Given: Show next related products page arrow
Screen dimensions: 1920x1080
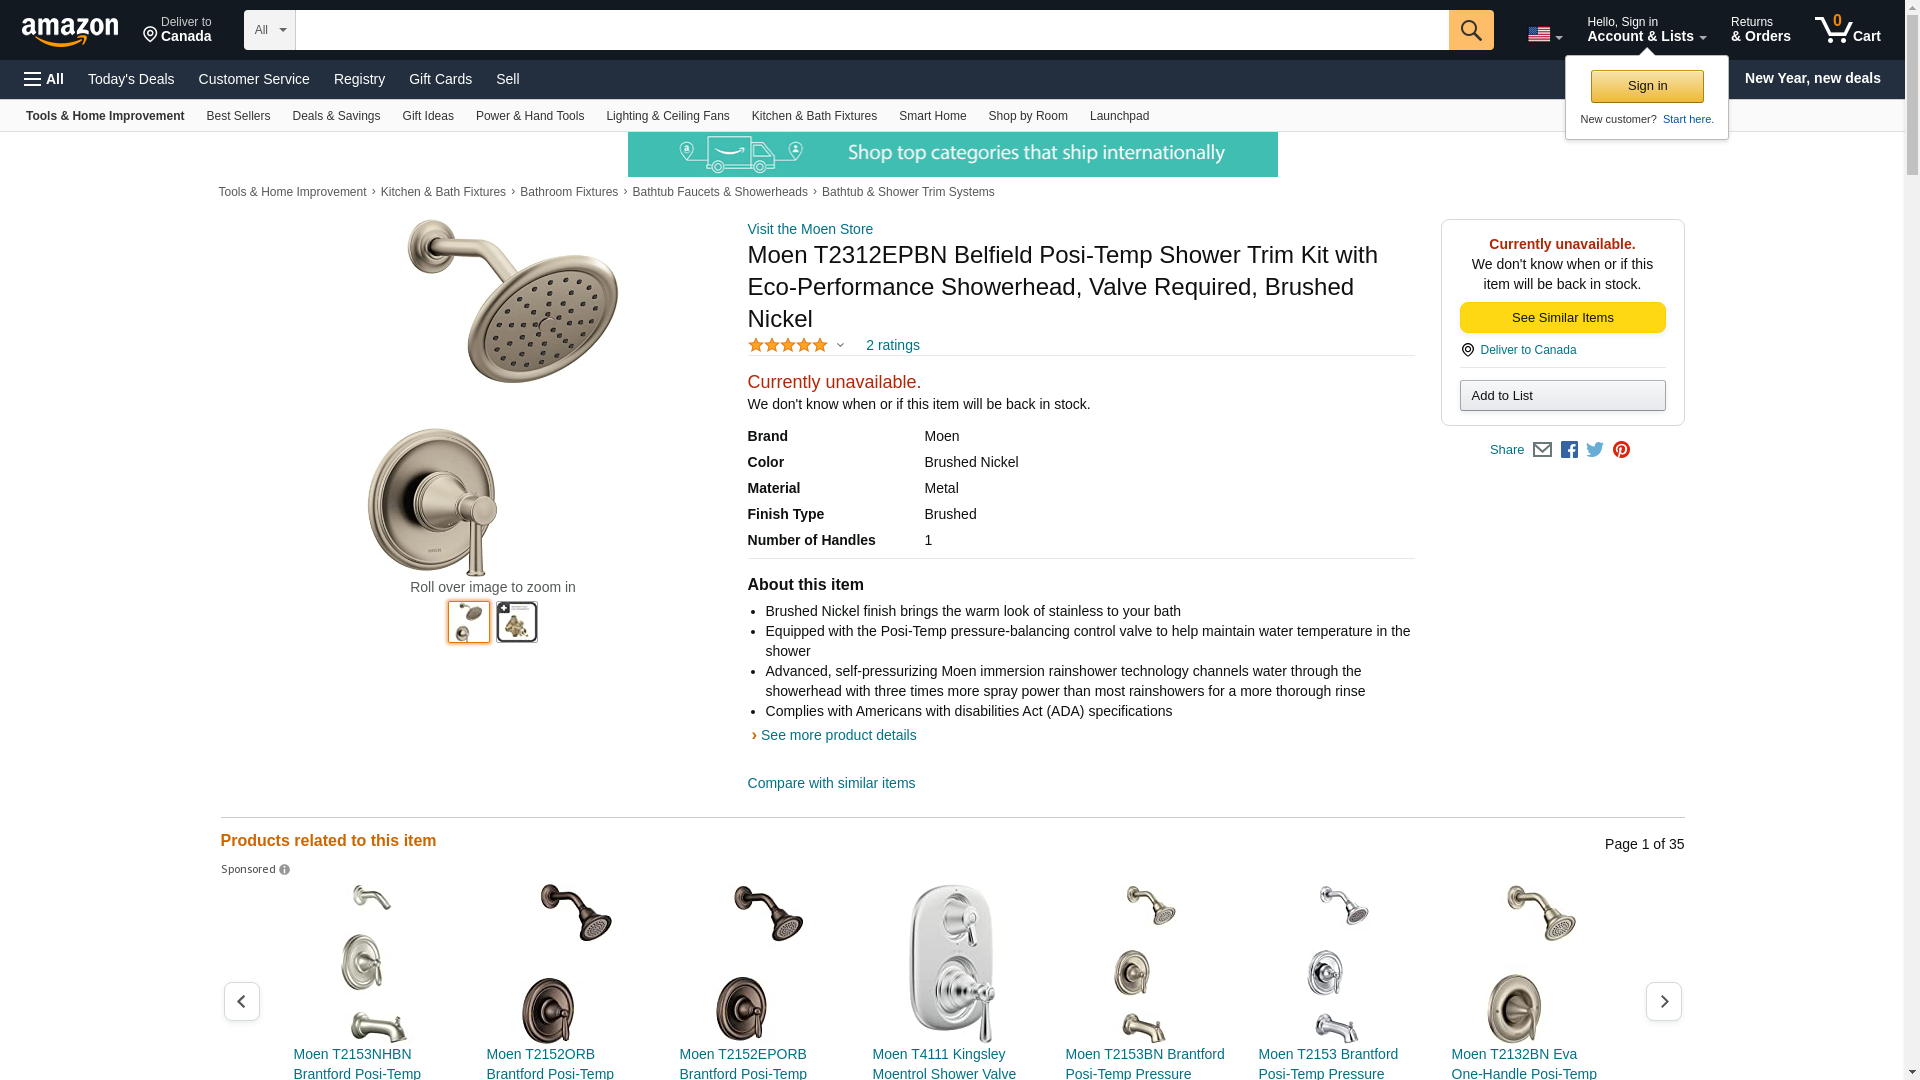Looking at the screenshot, I should coord(1663,1001).
